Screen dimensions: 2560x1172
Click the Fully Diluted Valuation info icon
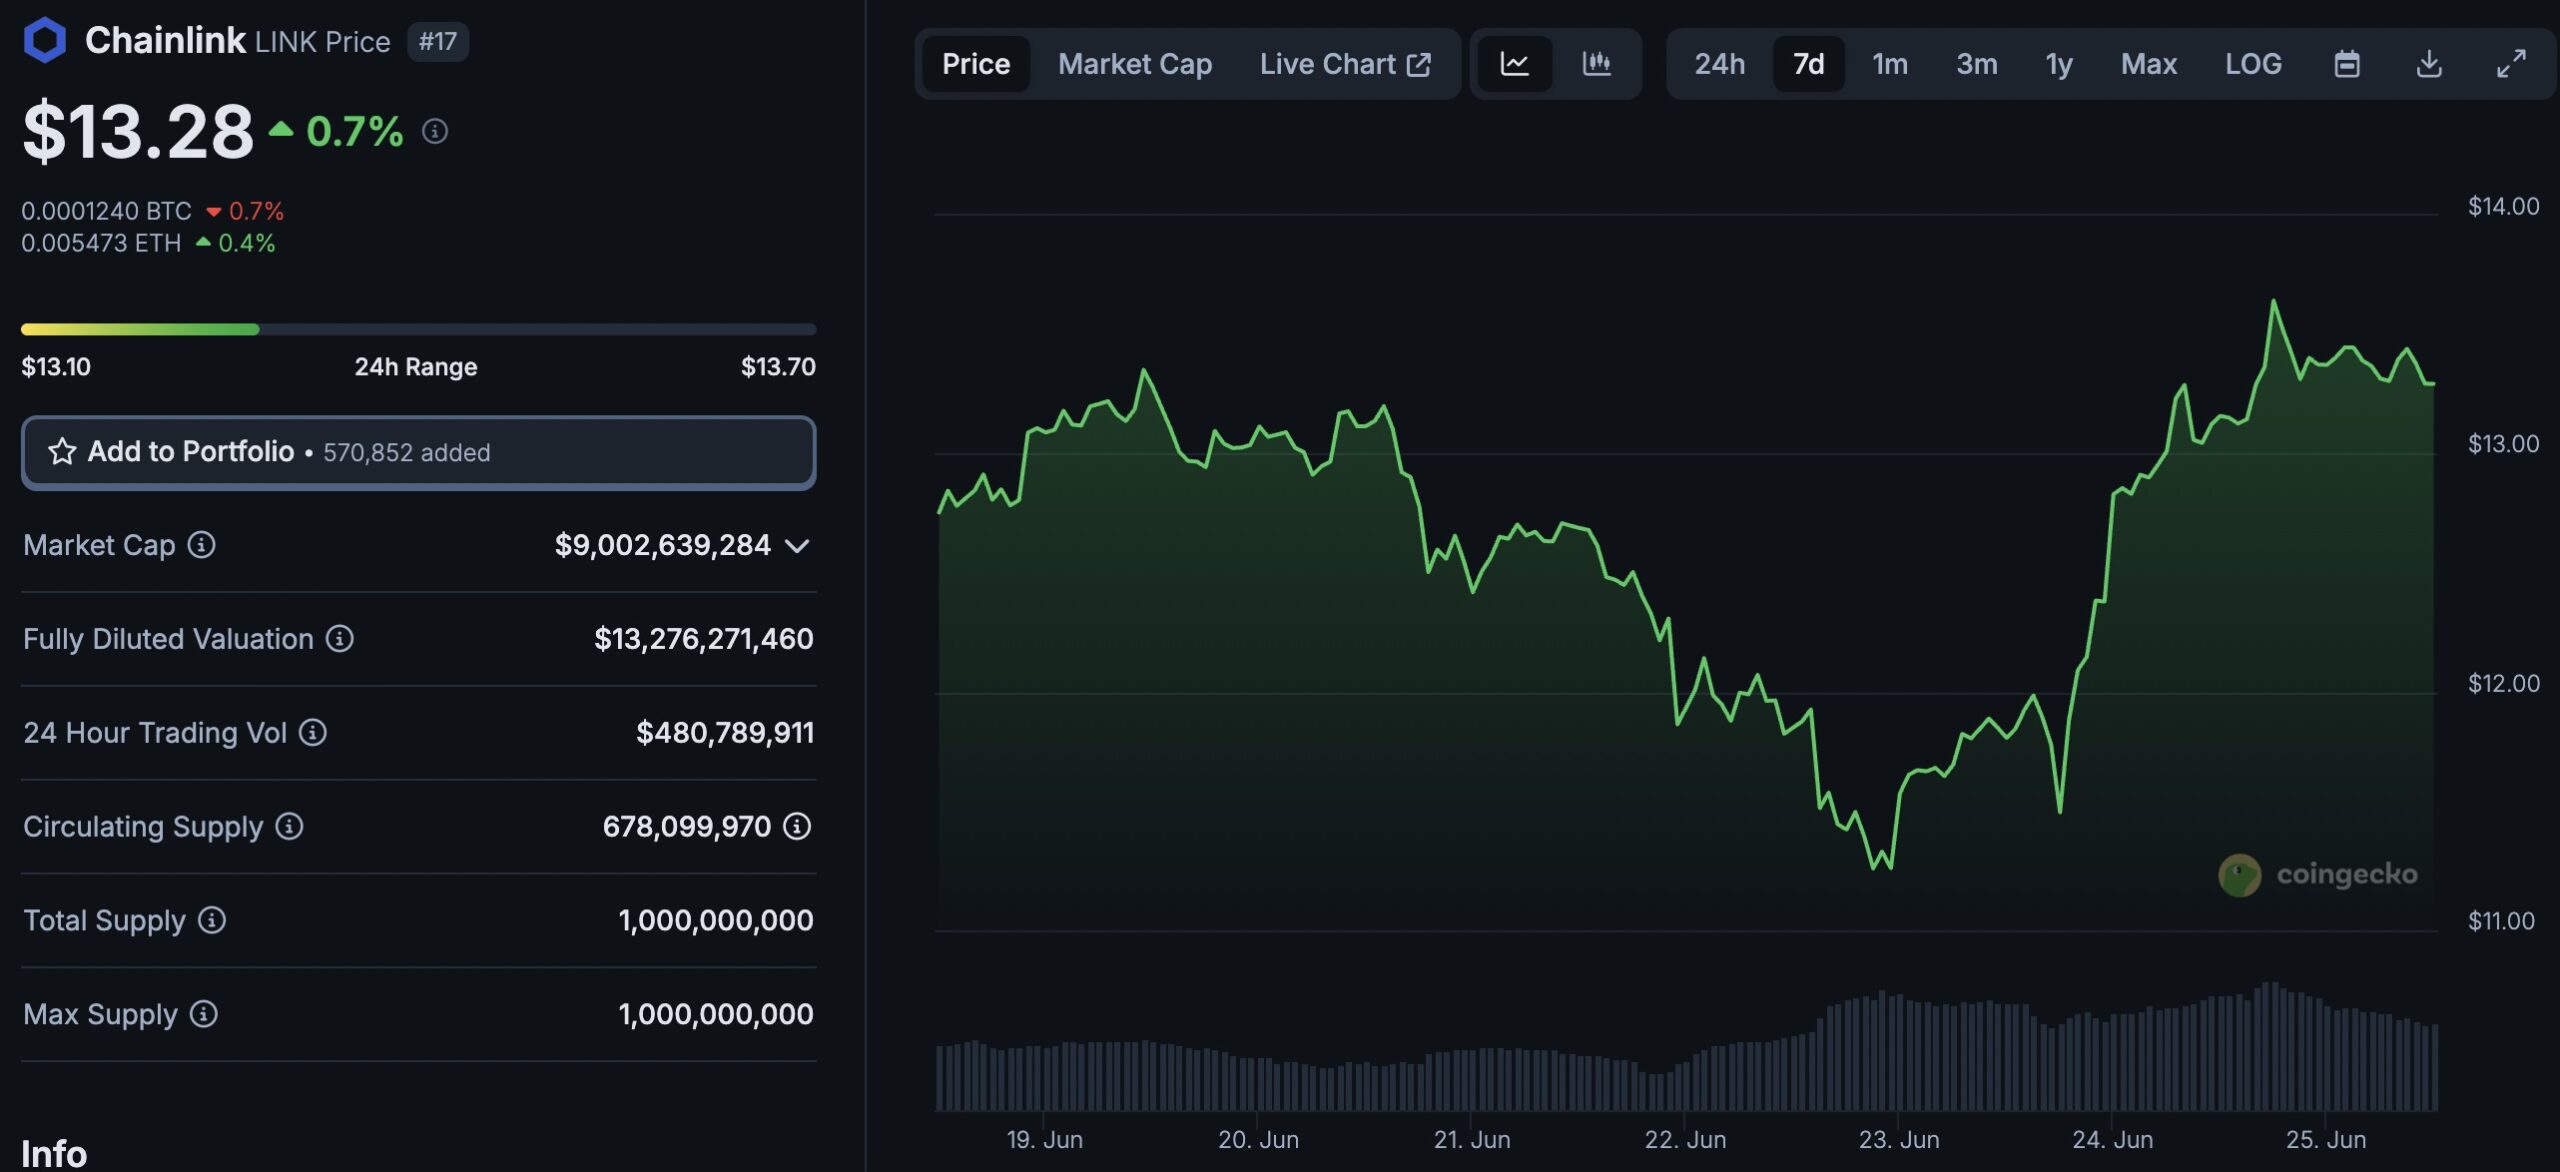tap(340, 639)
